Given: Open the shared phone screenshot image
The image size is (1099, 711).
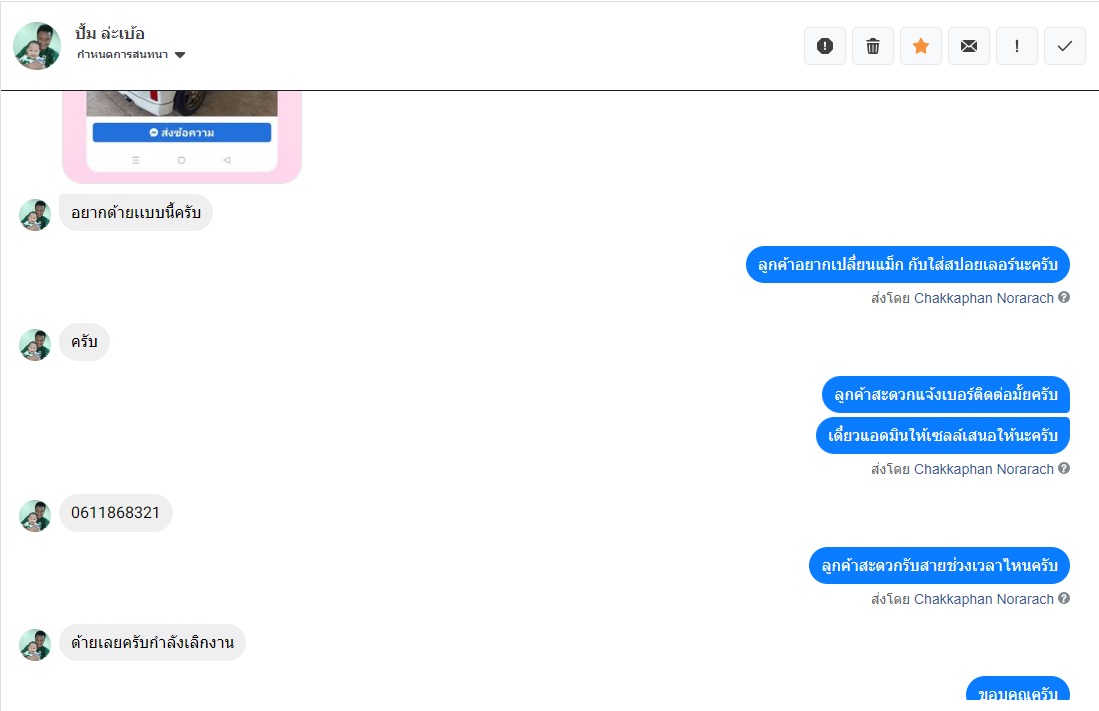Looking at the screenshot, I should (182, 137).
